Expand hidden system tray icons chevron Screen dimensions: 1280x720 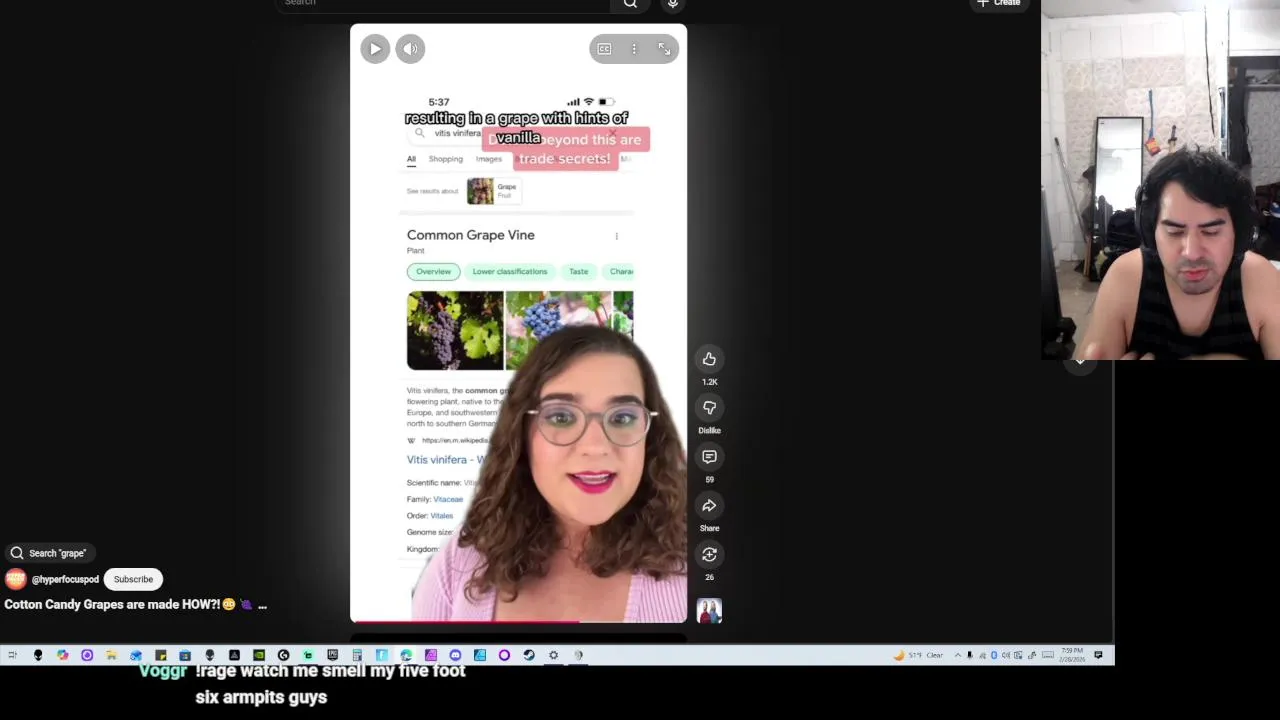(x=958, y=655)
